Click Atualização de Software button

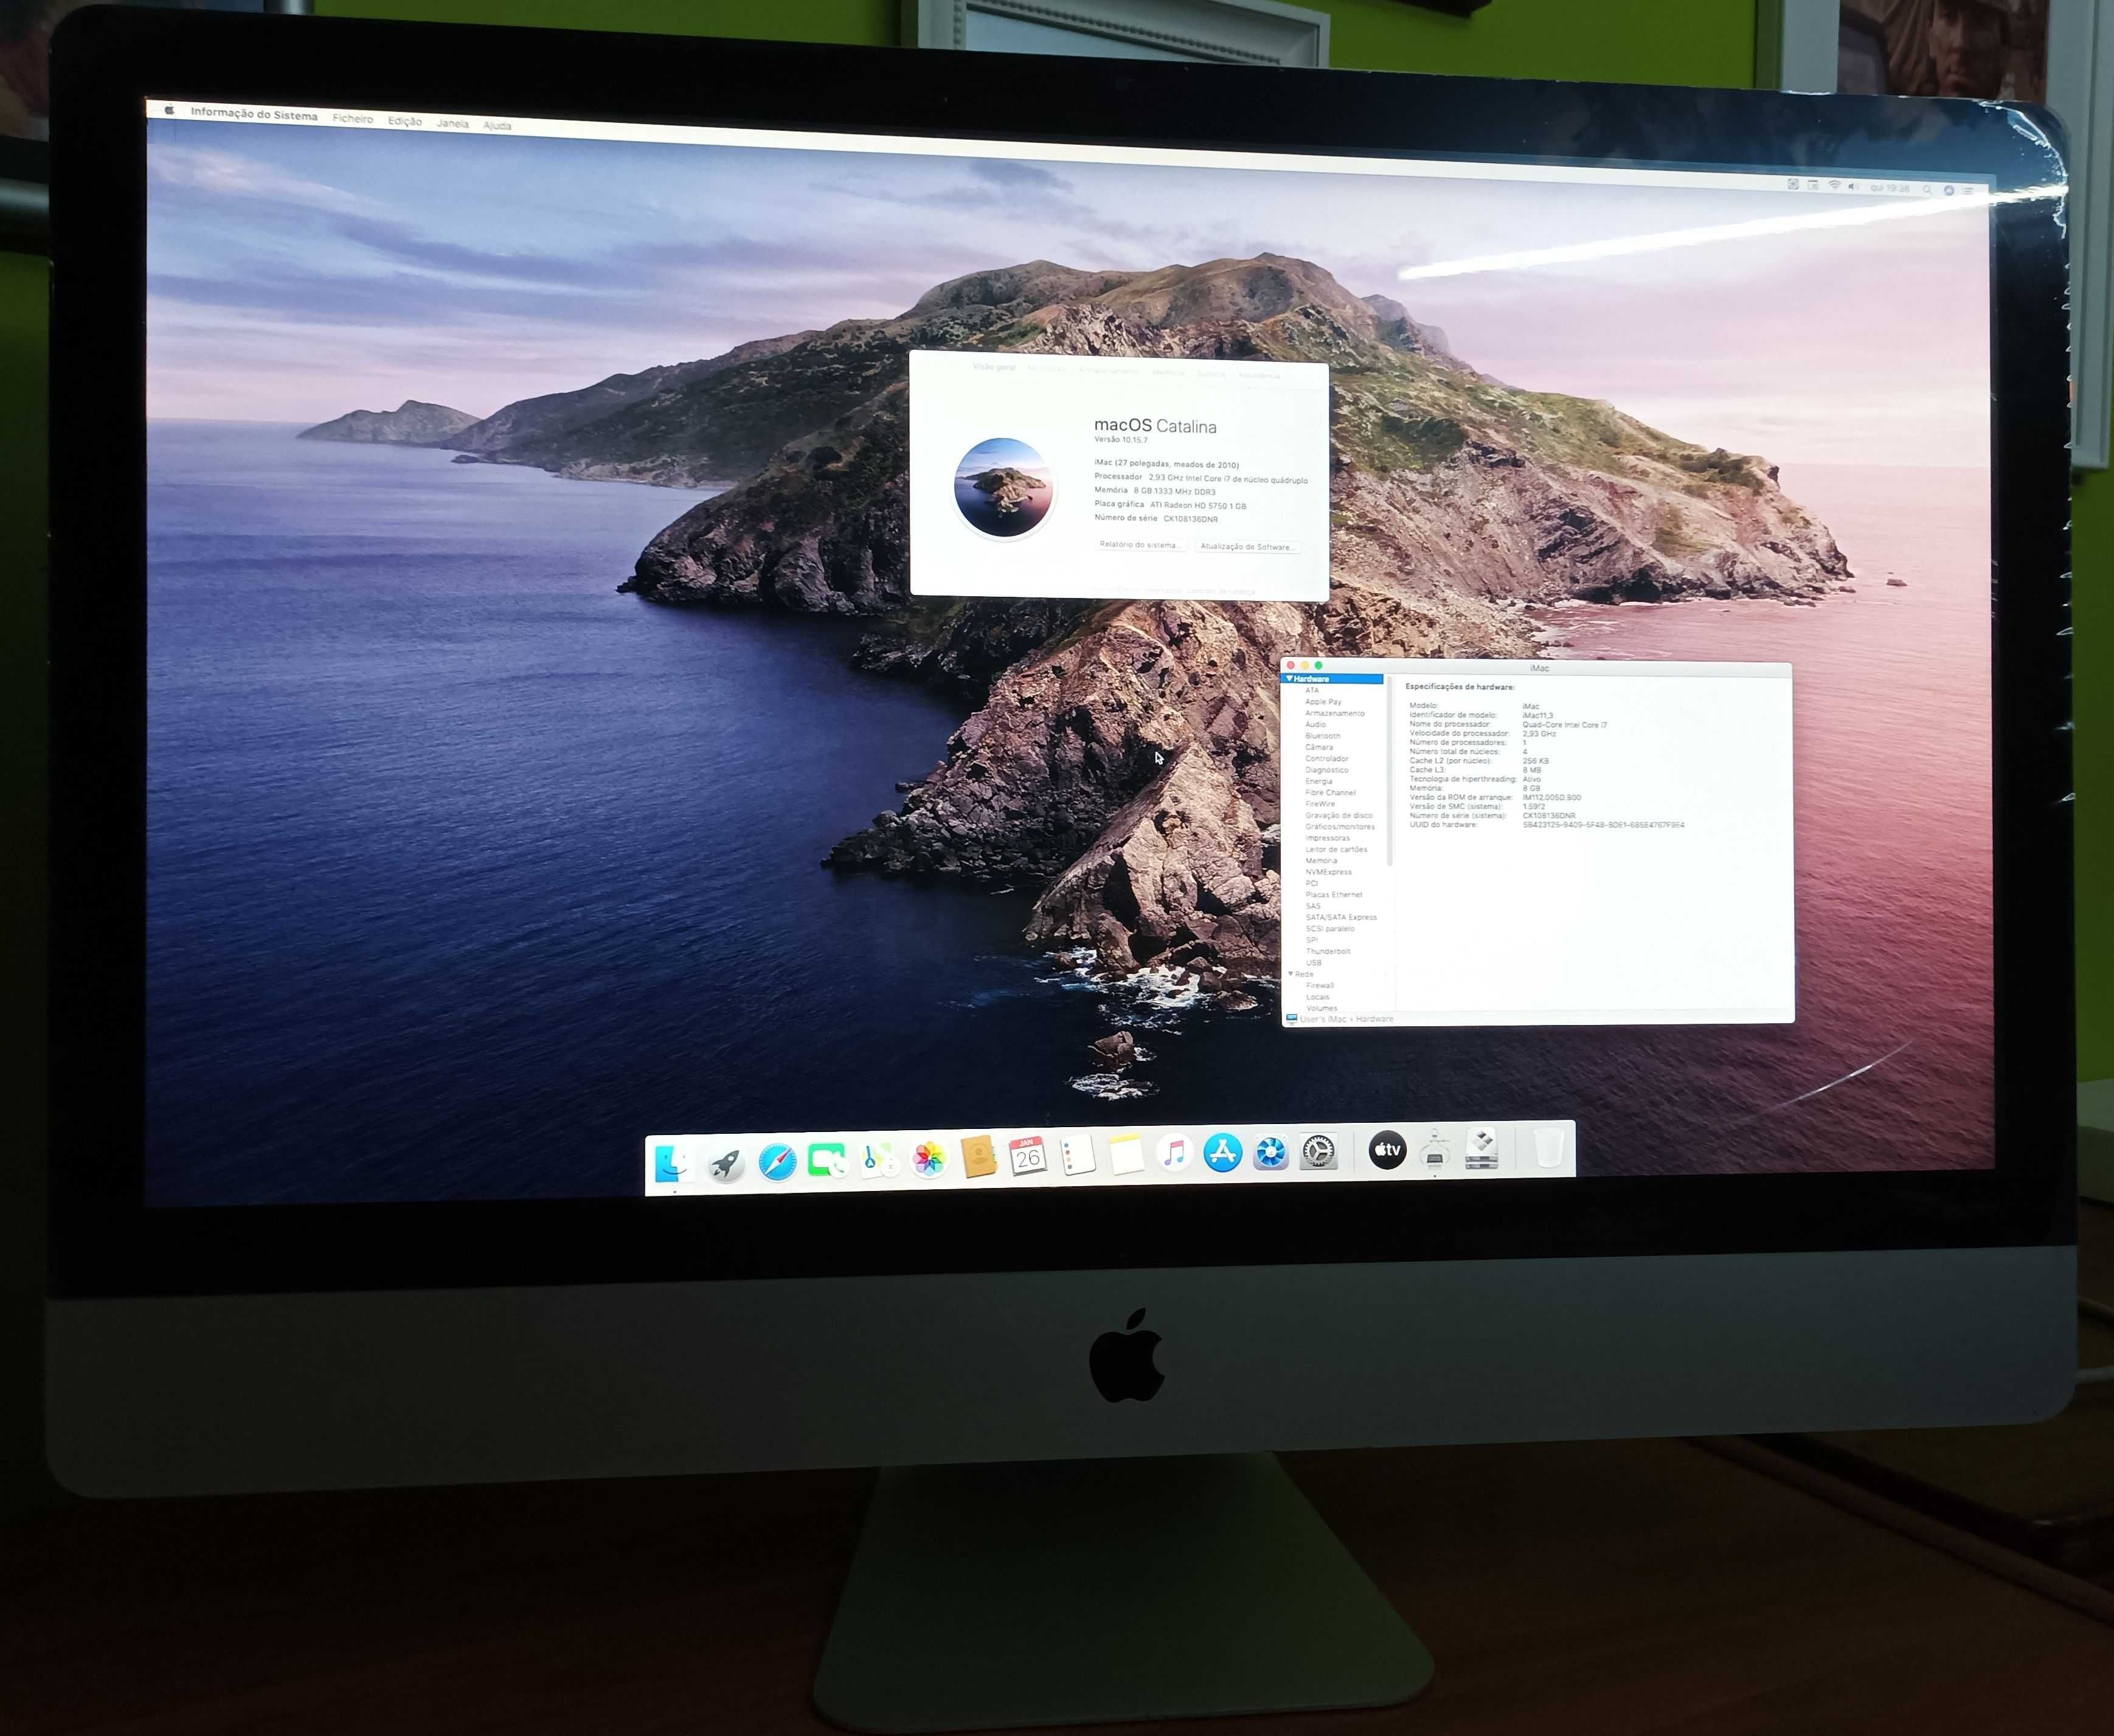pos(1247,547)
